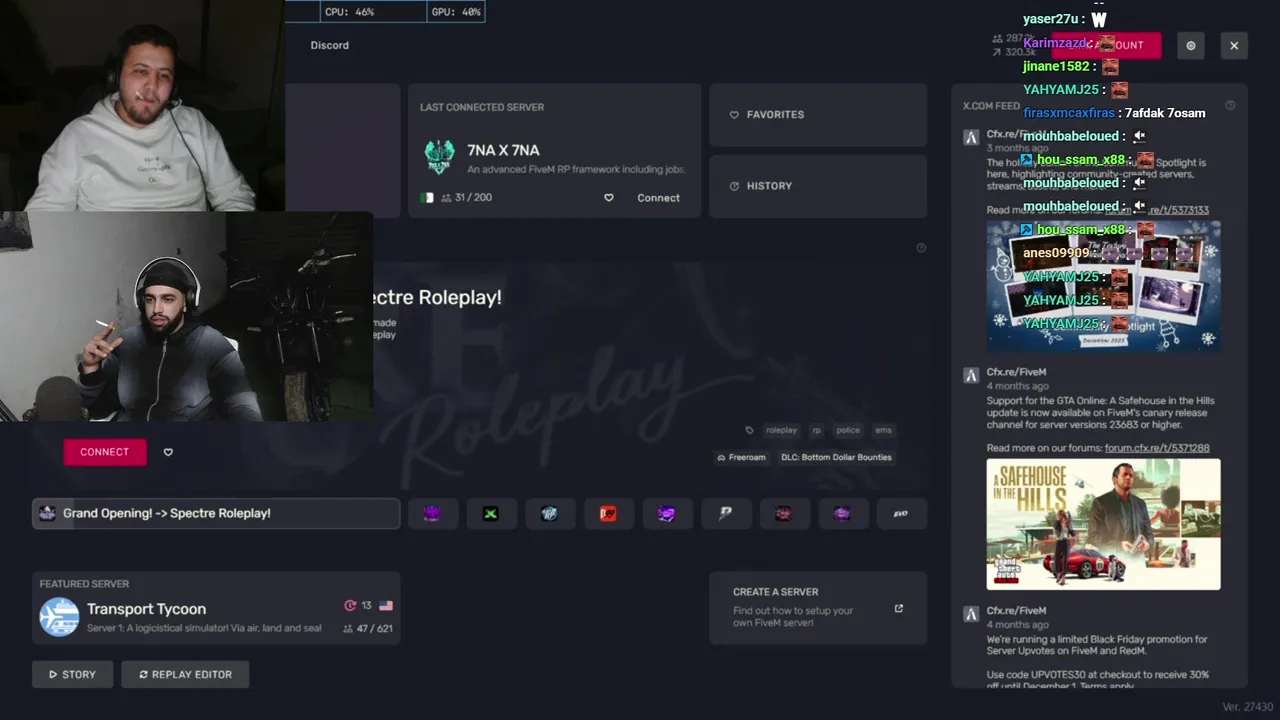The height and width of the screenshot is (720, 1280).
Task: Click the X.COM Feed info icon
Action: click(1230, 105)
